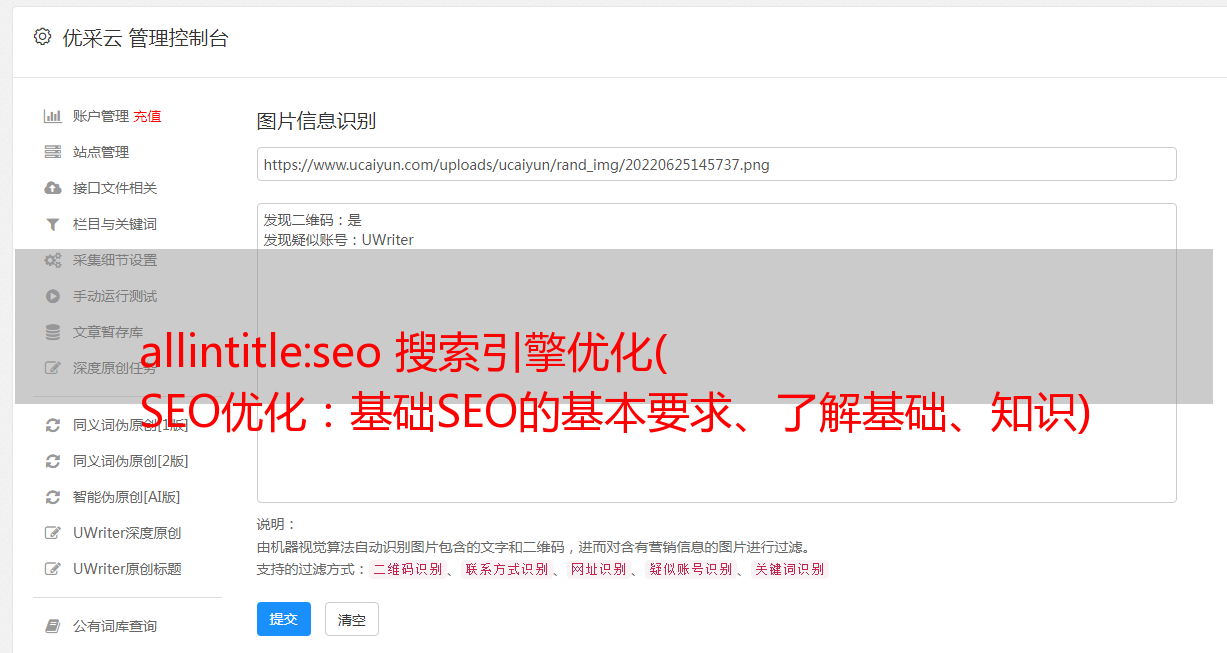The width and height of the screenshot is (1227, 653).
Task: Open 智能伪原创[AI版] tool
Action: point(127,497)
